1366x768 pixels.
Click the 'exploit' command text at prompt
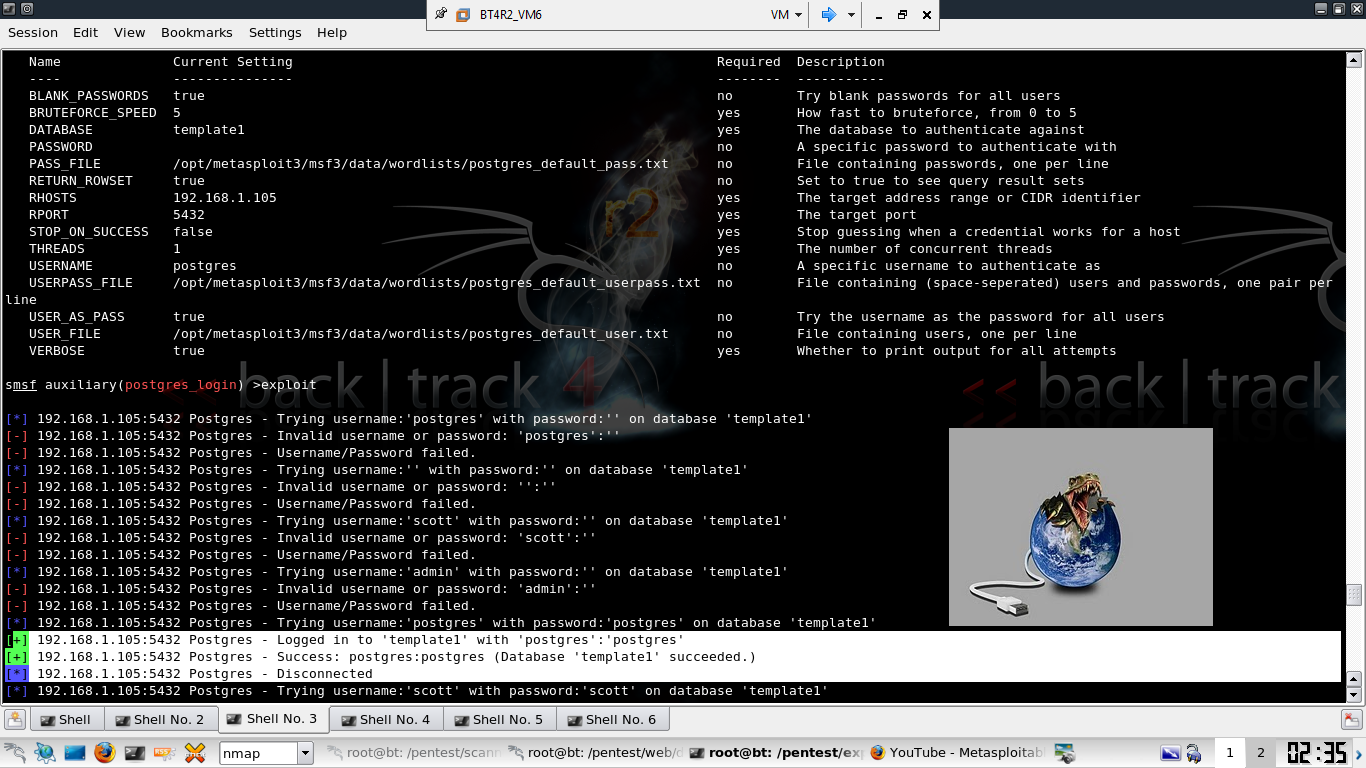coord(288,384)
